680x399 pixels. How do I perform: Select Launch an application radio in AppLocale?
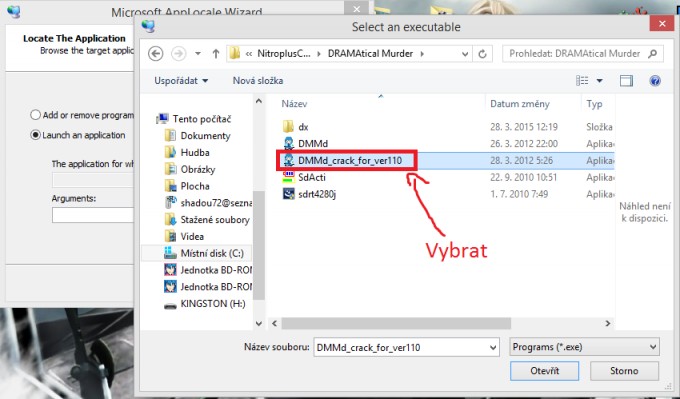35,135
